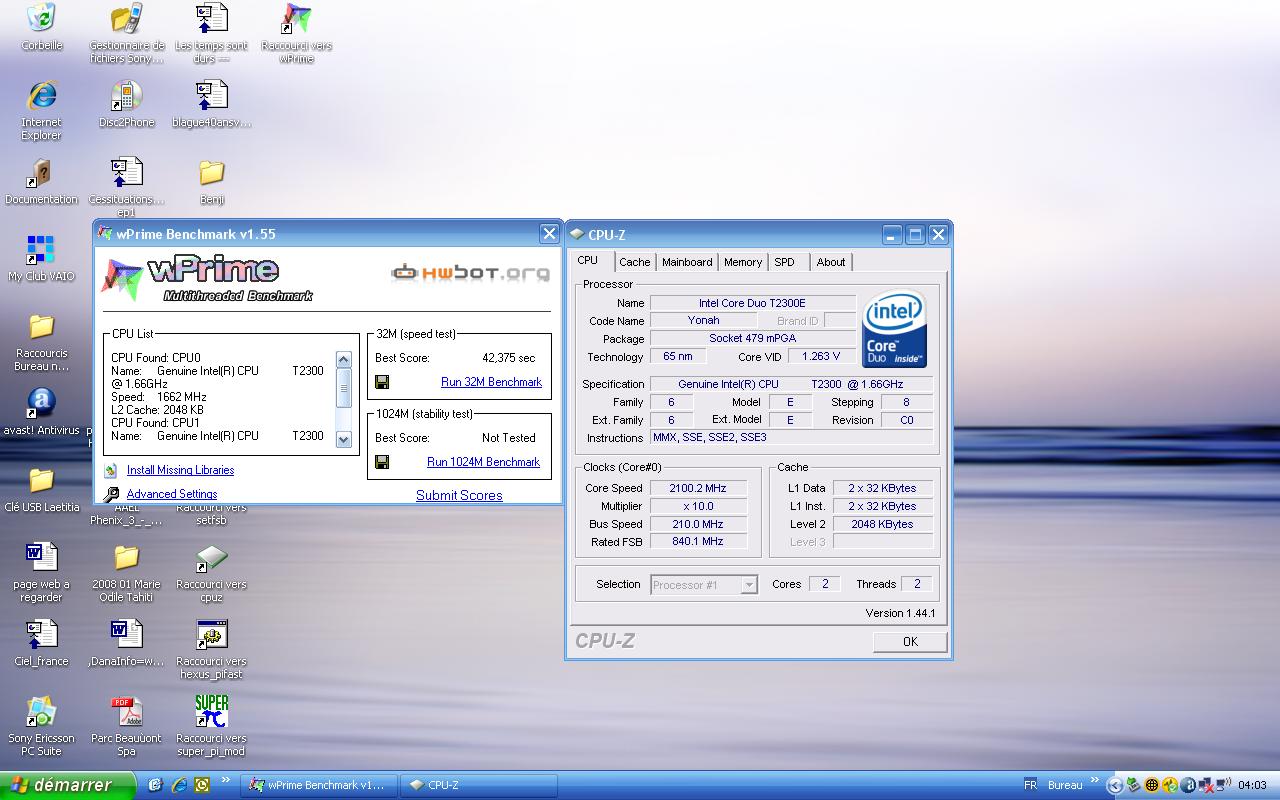Open the 'Raccourci vers wPrime' desktop shortcut
This screenshot has width=1280, height=800.
coord(296,33)
